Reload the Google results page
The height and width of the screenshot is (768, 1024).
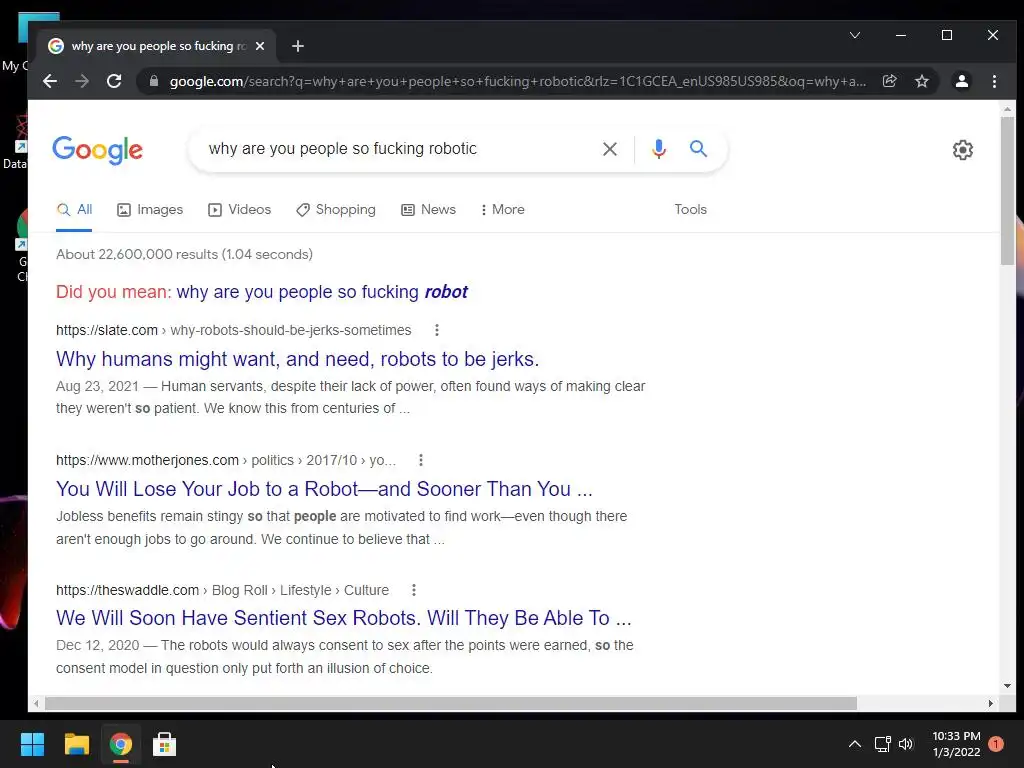[114, 81]
